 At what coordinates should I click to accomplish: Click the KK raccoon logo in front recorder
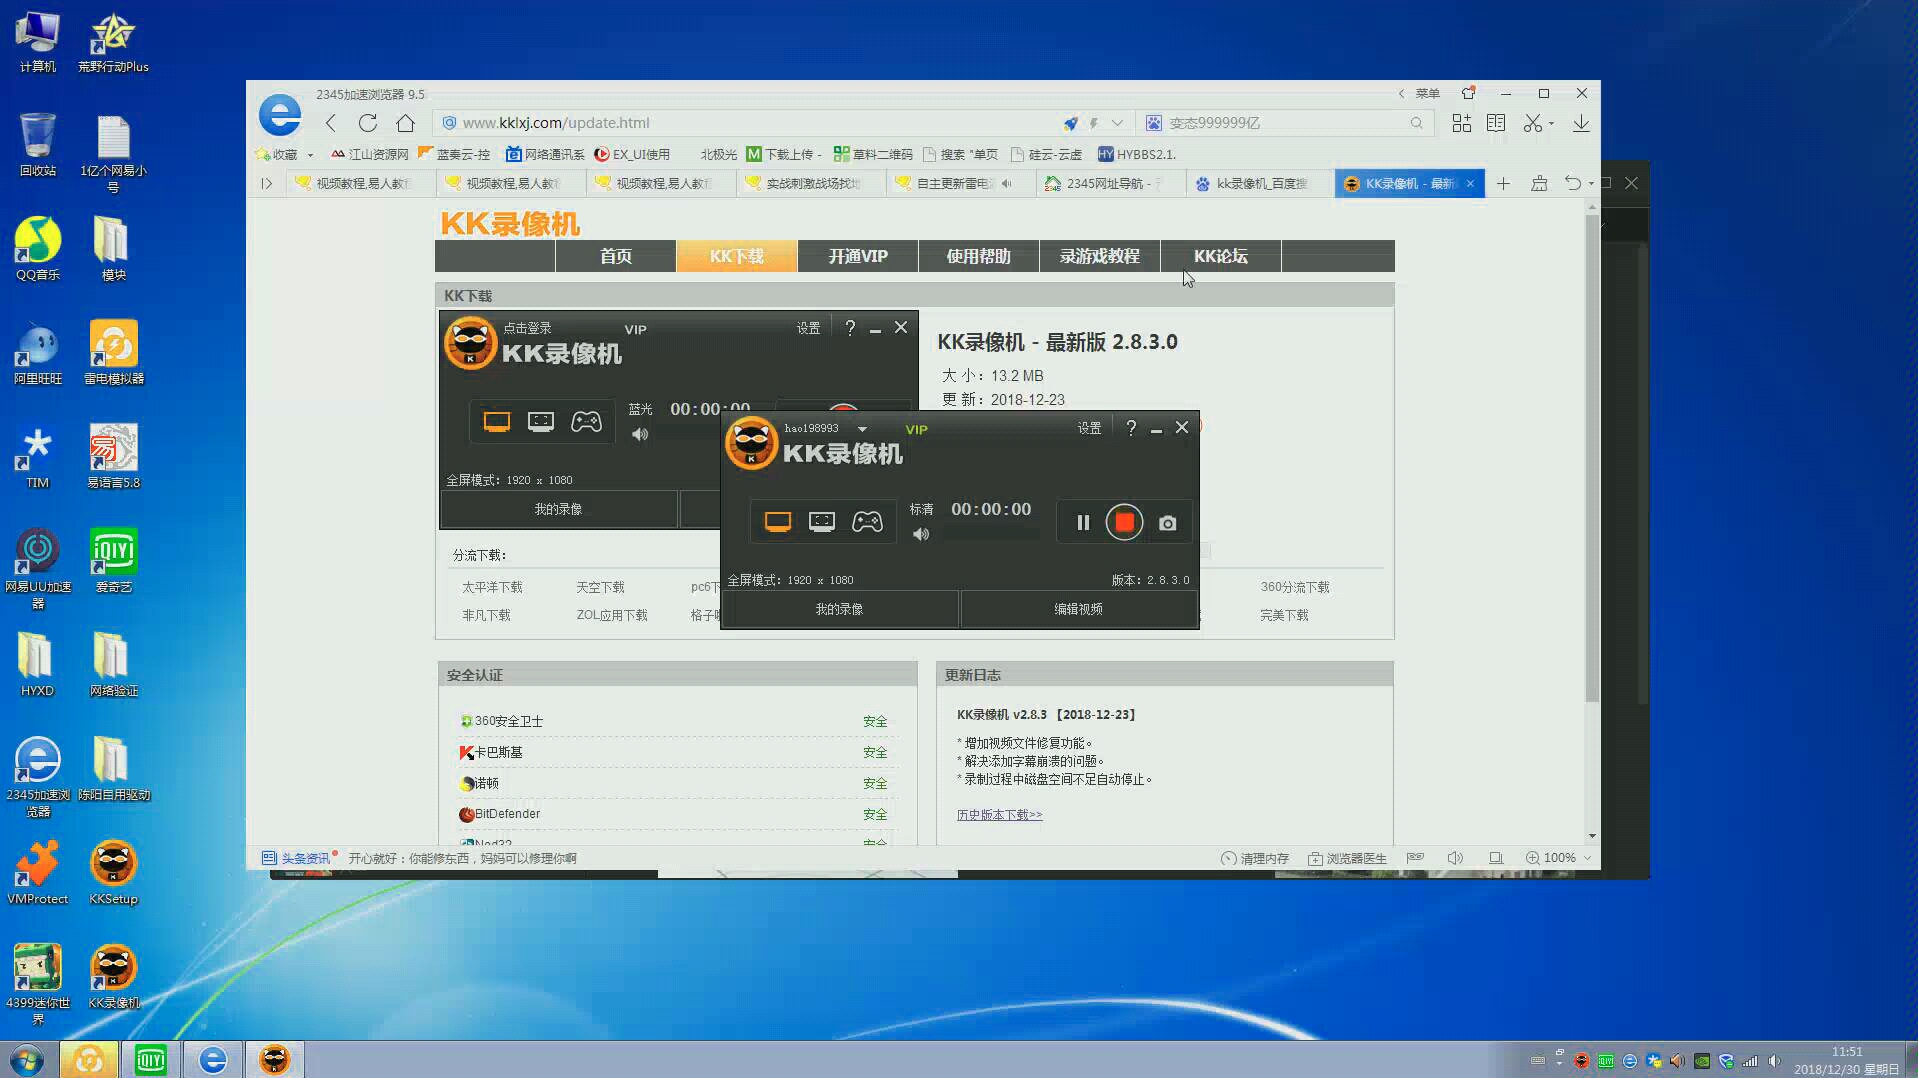[751, 443]
